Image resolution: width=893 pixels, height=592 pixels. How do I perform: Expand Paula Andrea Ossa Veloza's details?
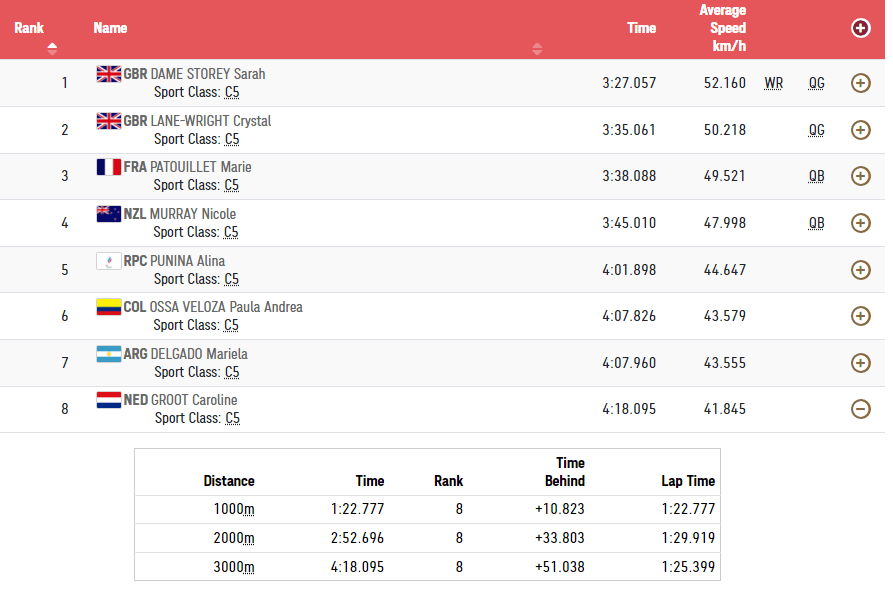coord(860,316)
